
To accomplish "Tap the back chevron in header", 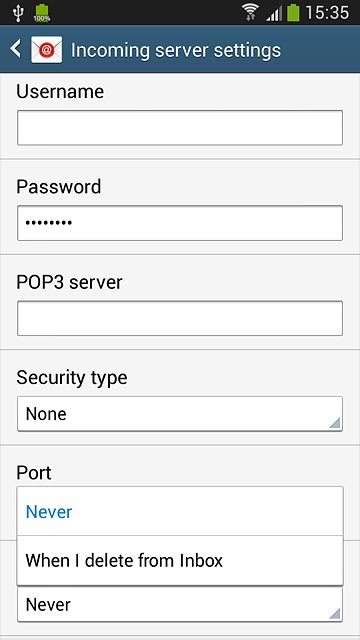I will 16,49.
